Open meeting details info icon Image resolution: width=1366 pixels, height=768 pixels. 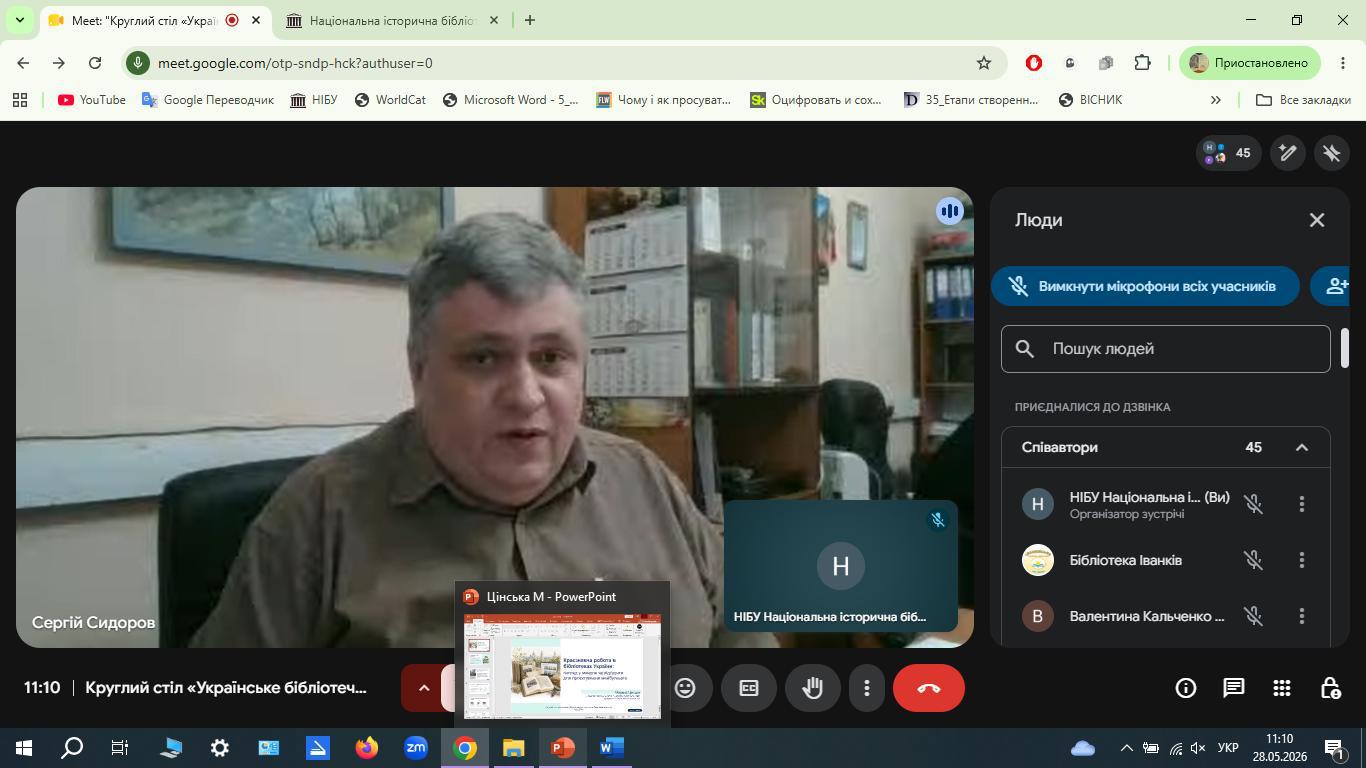click(x=1185, y=688)
